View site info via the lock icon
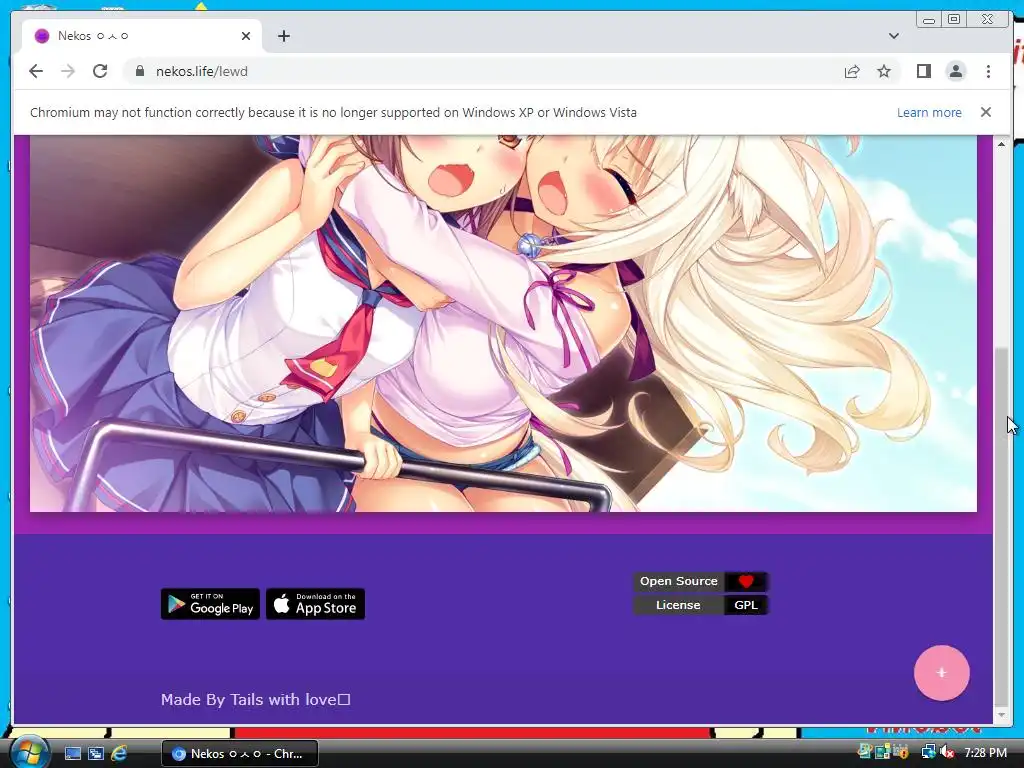Image resolution: width=1024 pixels, height=768 pixels. point(139,71)
